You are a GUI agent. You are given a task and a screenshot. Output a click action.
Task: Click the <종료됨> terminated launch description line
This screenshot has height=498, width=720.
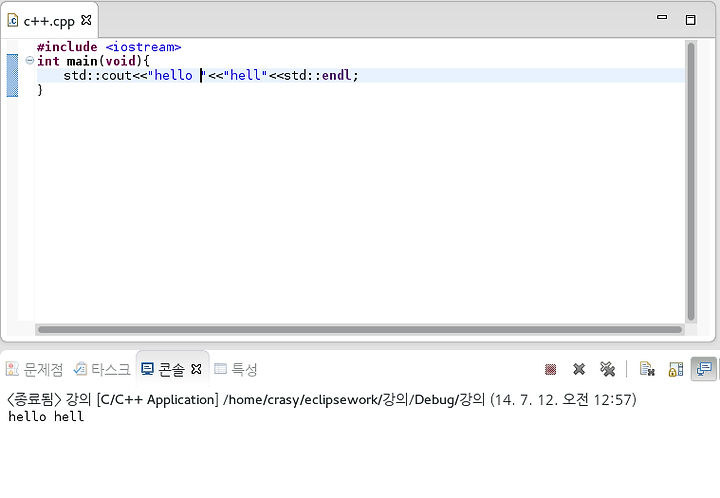(x=321, y=400)
